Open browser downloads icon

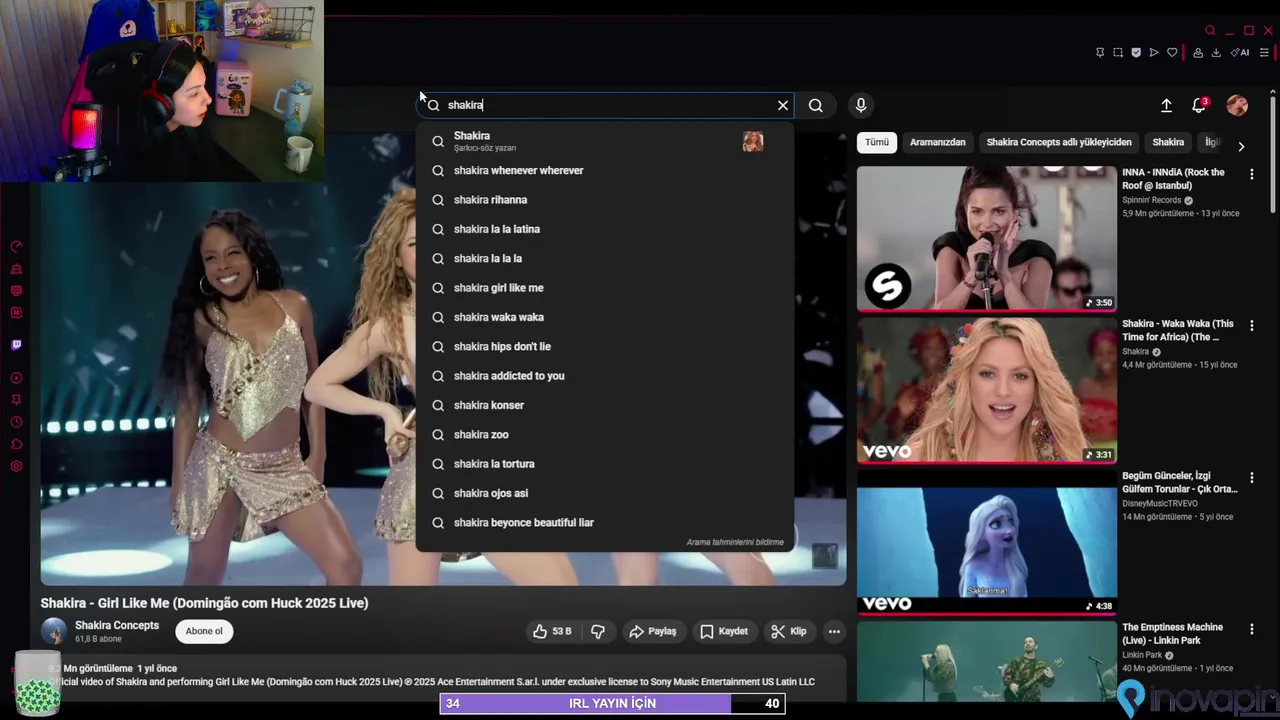point(1216,53)
